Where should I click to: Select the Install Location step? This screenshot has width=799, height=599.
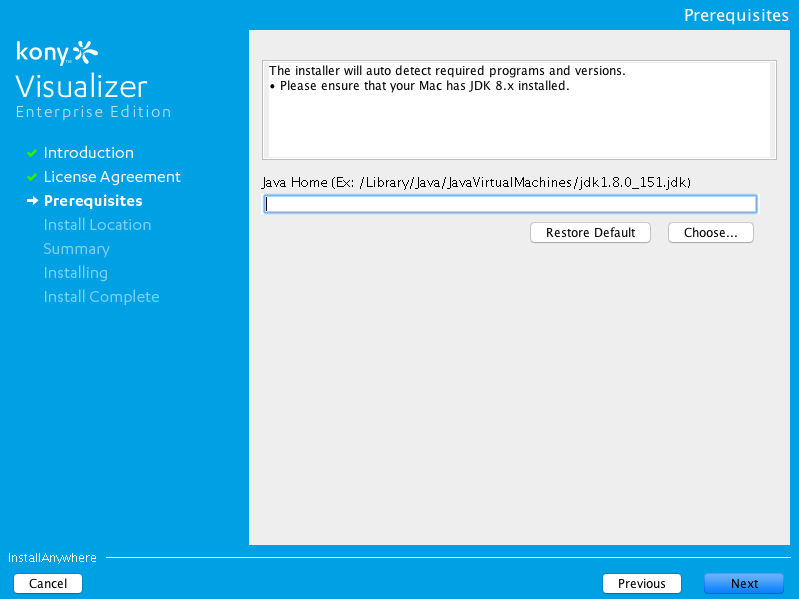click(97, 225)
